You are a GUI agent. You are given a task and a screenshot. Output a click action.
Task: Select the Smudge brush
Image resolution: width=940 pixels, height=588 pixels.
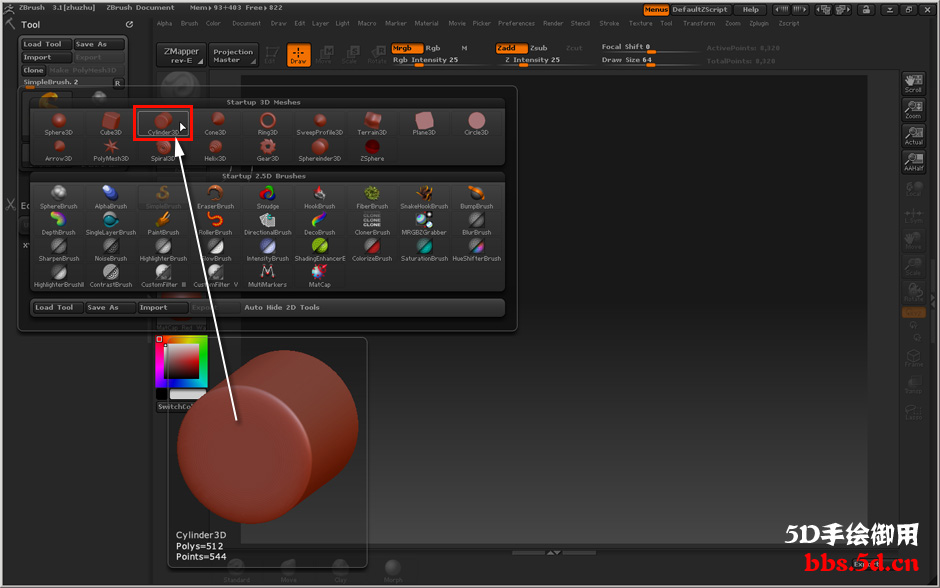point(267,197)
